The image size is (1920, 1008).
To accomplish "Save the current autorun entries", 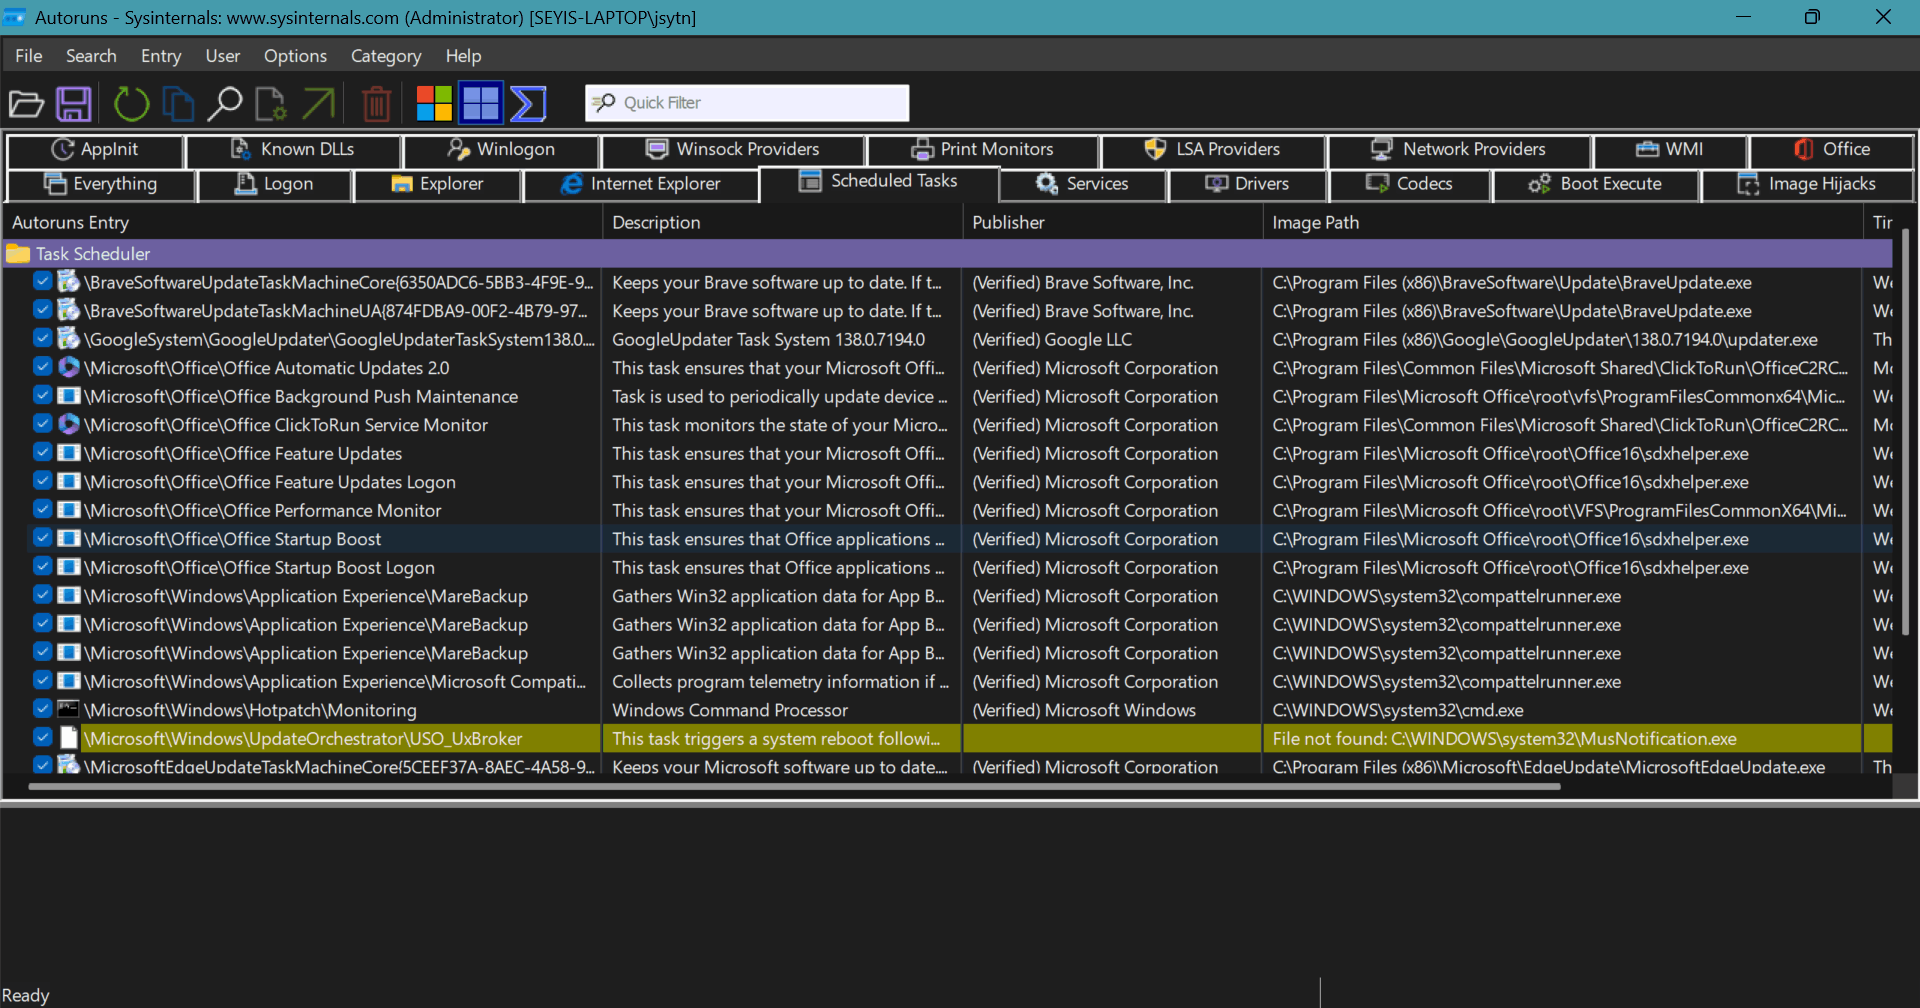I will coord(74,103).
